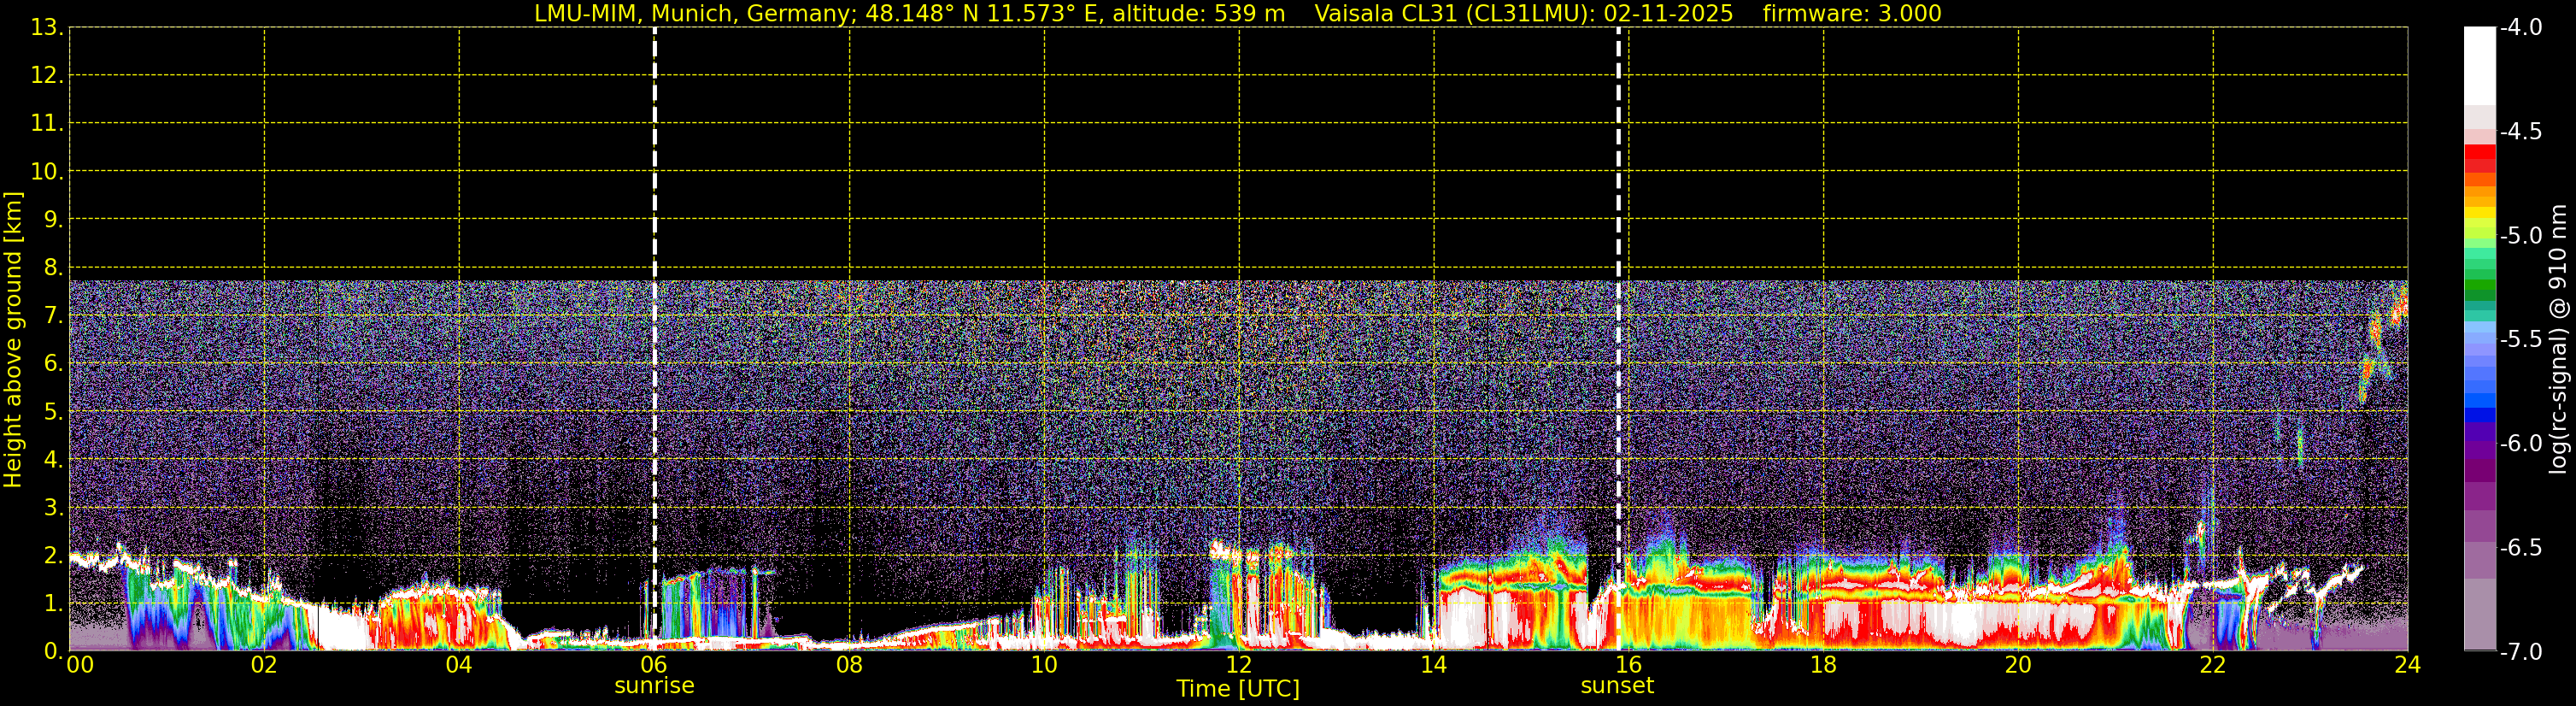This screenshot has height=706, width=2576.
Task: Click the 13 km tick on the height axis
Action: coord(45,28)
